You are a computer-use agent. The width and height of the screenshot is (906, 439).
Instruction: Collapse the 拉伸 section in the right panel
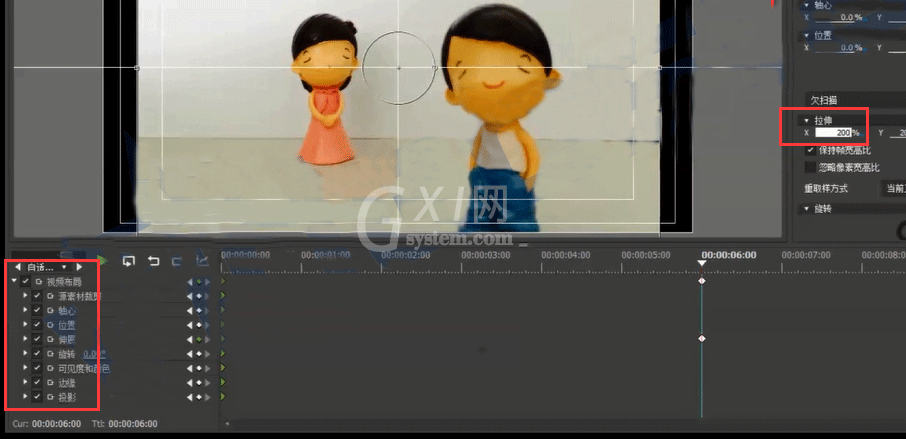point(807,120)
